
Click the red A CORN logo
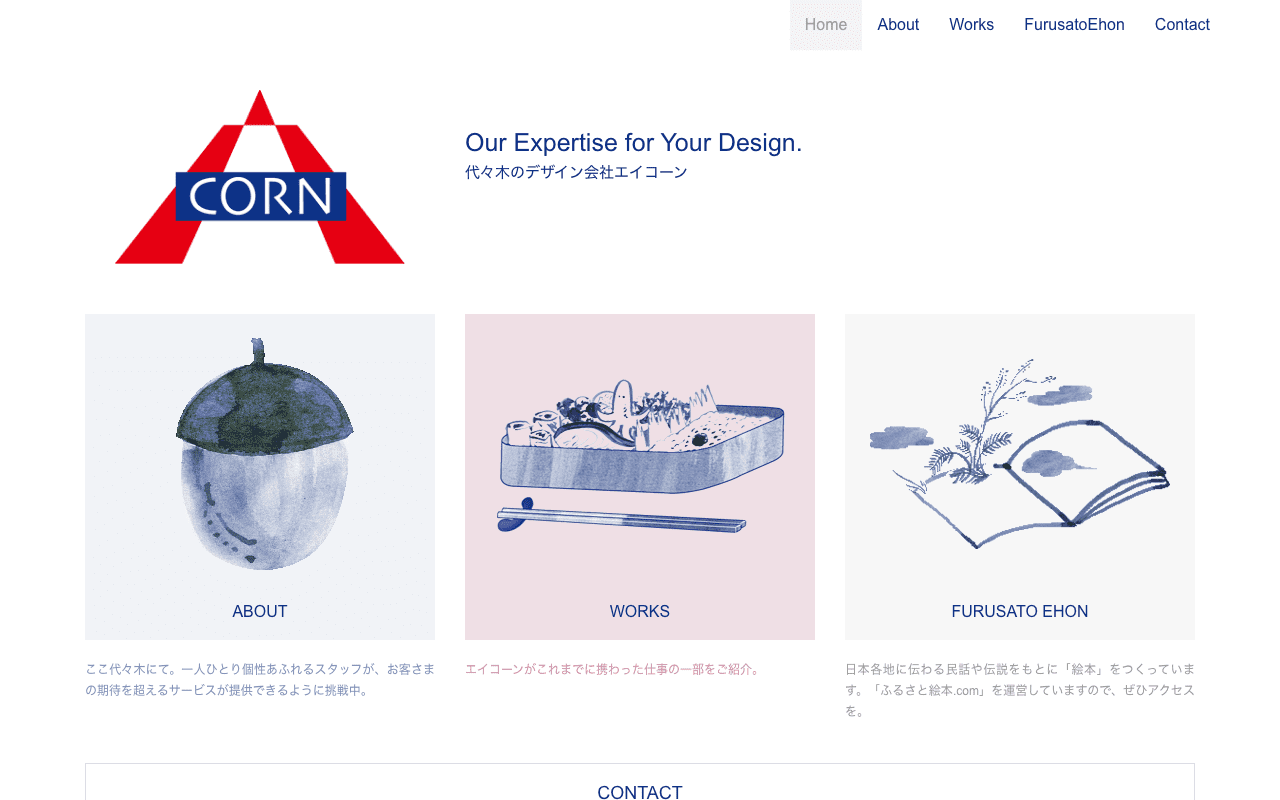[x=260, y=177]
